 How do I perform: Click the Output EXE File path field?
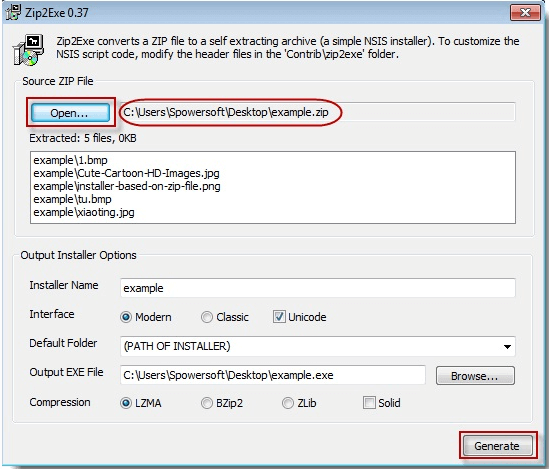click(273, 375)
